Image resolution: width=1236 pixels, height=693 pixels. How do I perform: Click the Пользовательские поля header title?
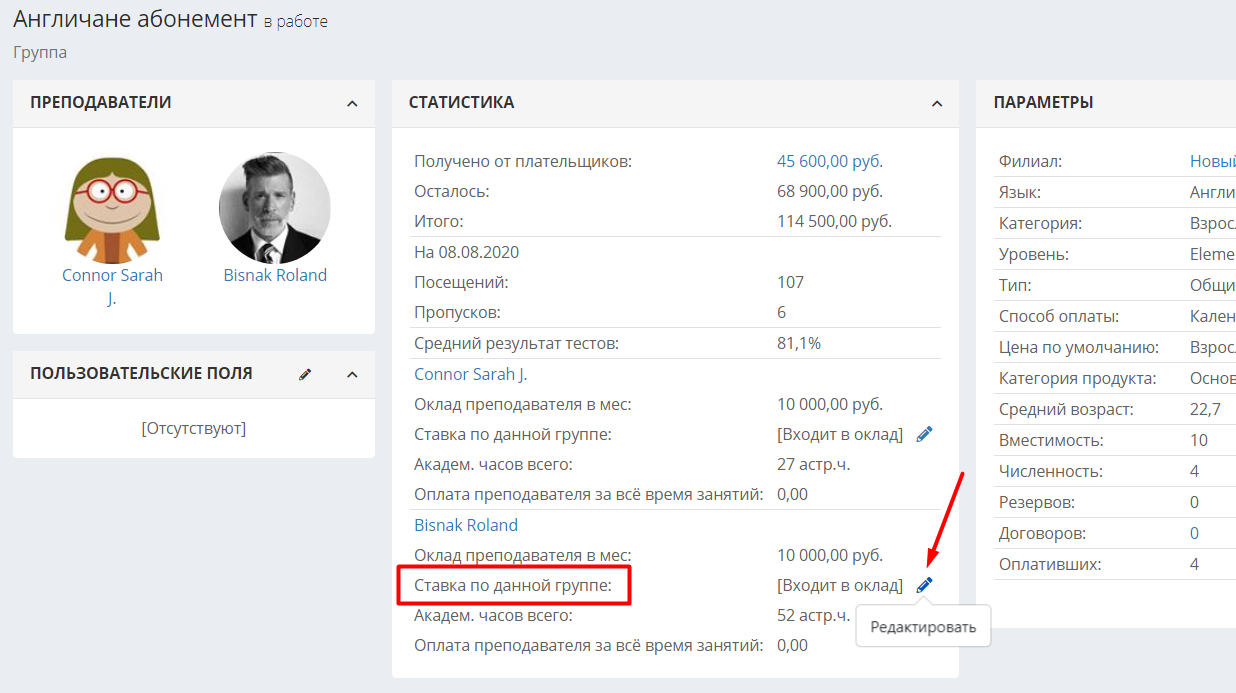tap(141, 373)
